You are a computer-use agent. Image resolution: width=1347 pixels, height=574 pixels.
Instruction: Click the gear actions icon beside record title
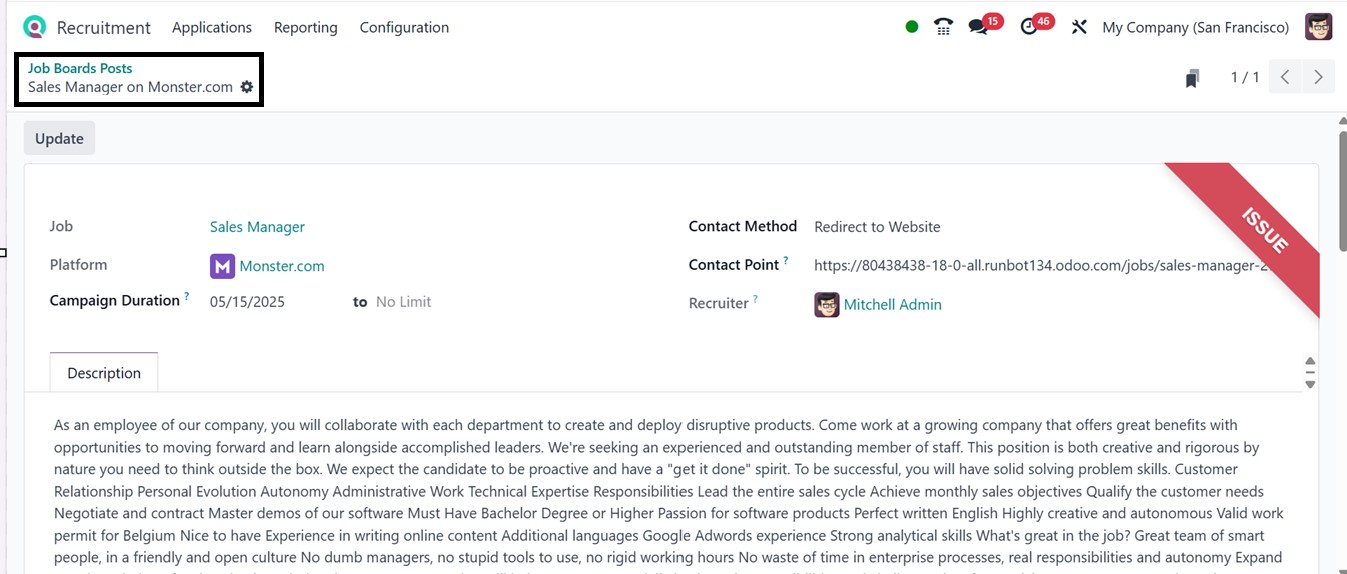(x=247, y=87)
